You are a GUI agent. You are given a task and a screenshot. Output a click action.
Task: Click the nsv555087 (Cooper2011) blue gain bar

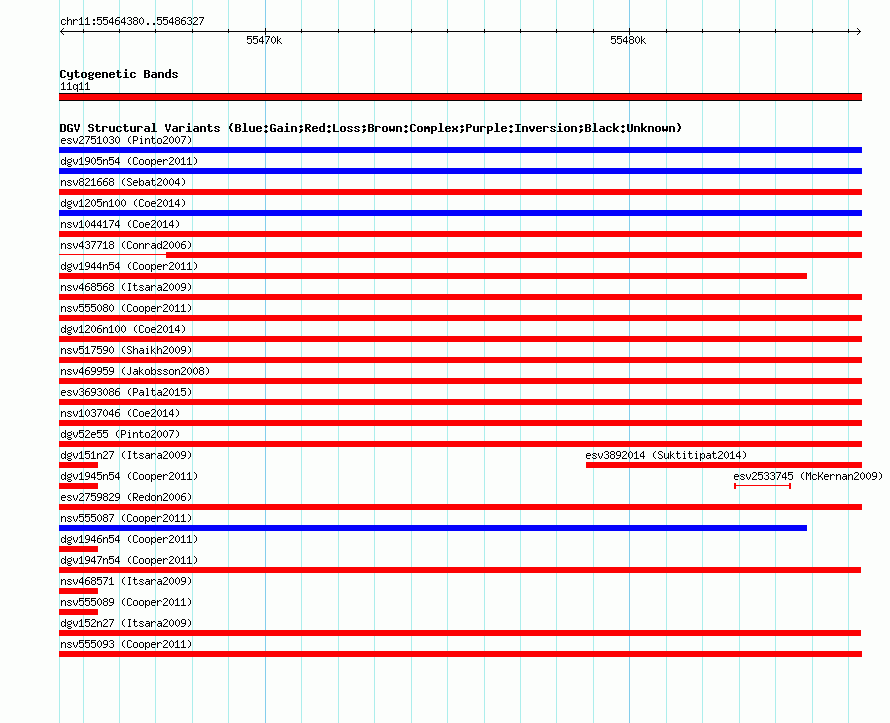(433, 528)
